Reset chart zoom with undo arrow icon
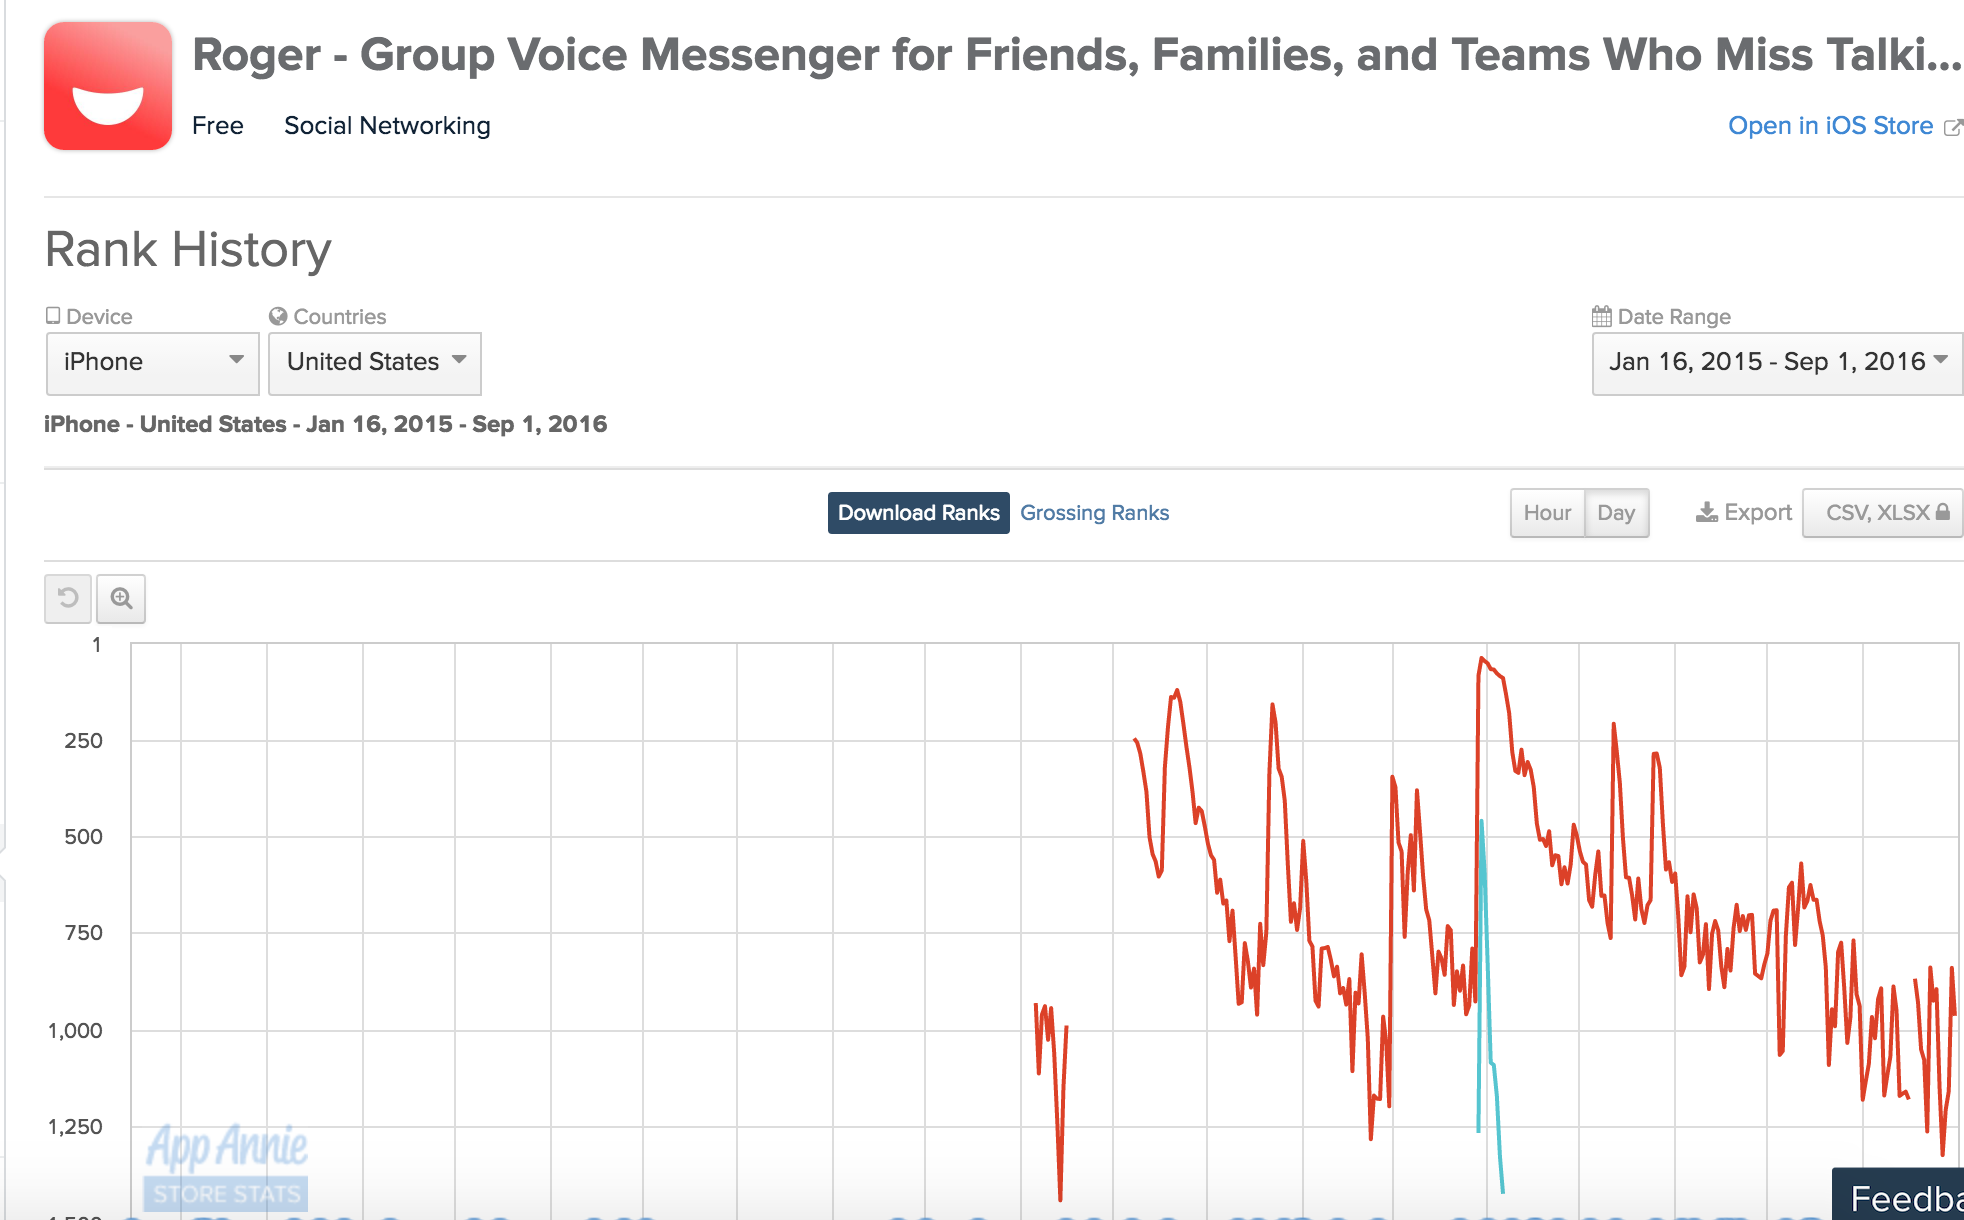The image size is (1964, 1220). pos(68,598)
